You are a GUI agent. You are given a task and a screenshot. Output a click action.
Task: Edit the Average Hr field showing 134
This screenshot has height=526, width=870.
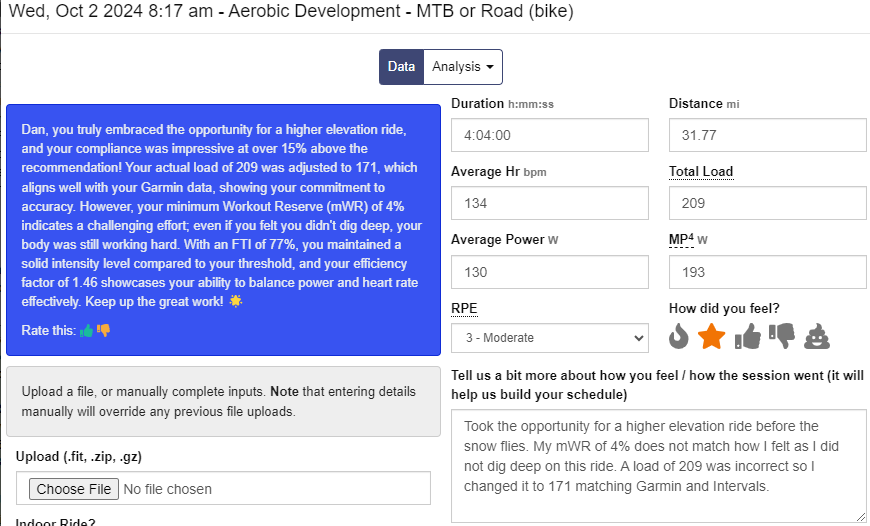(549, 203)
